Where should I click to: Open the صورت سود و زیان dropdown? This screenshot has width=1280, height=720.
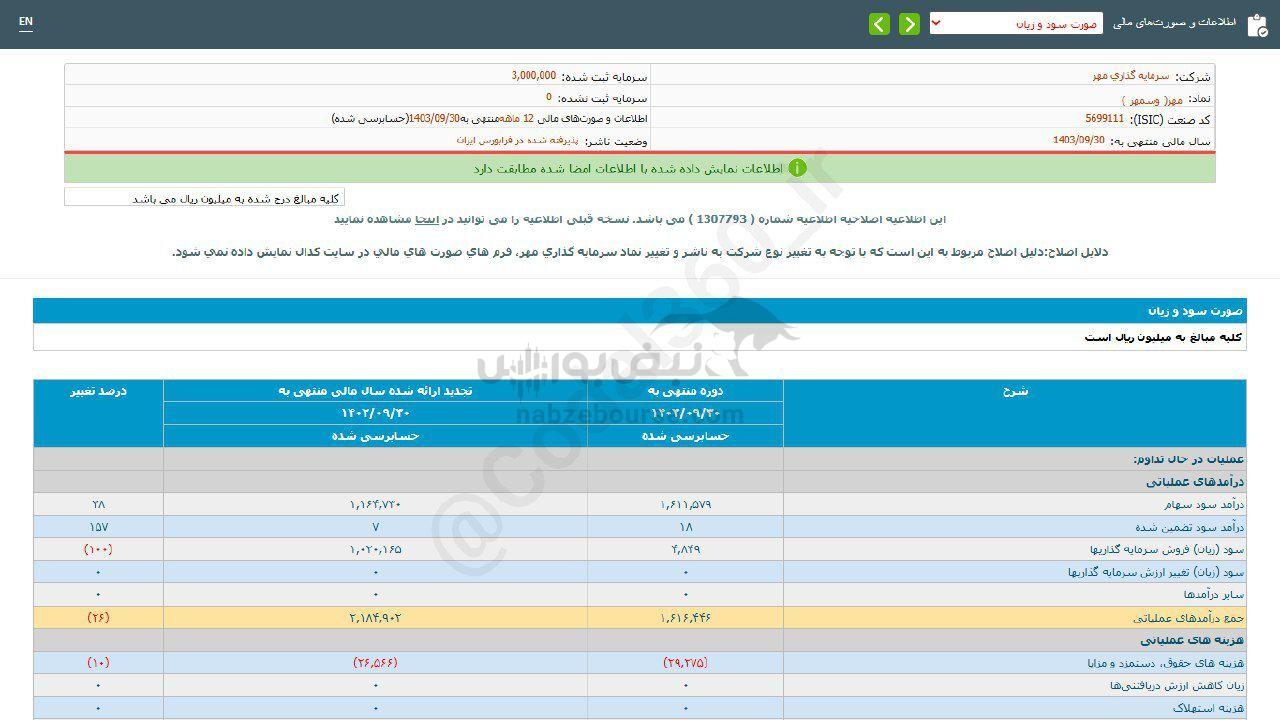1015,23
